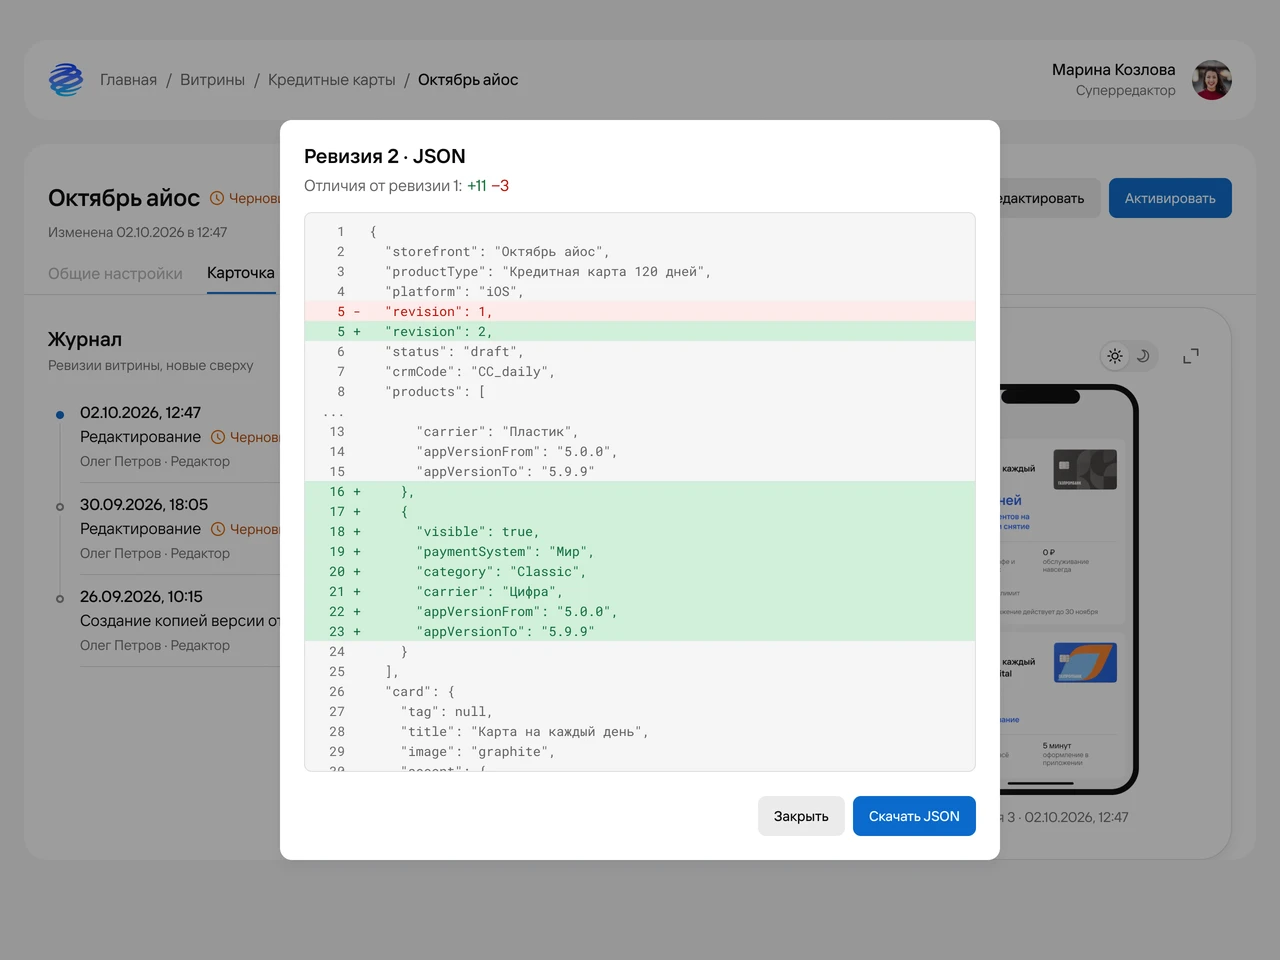Click the "image": "graphite" line
This screenshot has height=960, width=1280.
click(640, 752)
